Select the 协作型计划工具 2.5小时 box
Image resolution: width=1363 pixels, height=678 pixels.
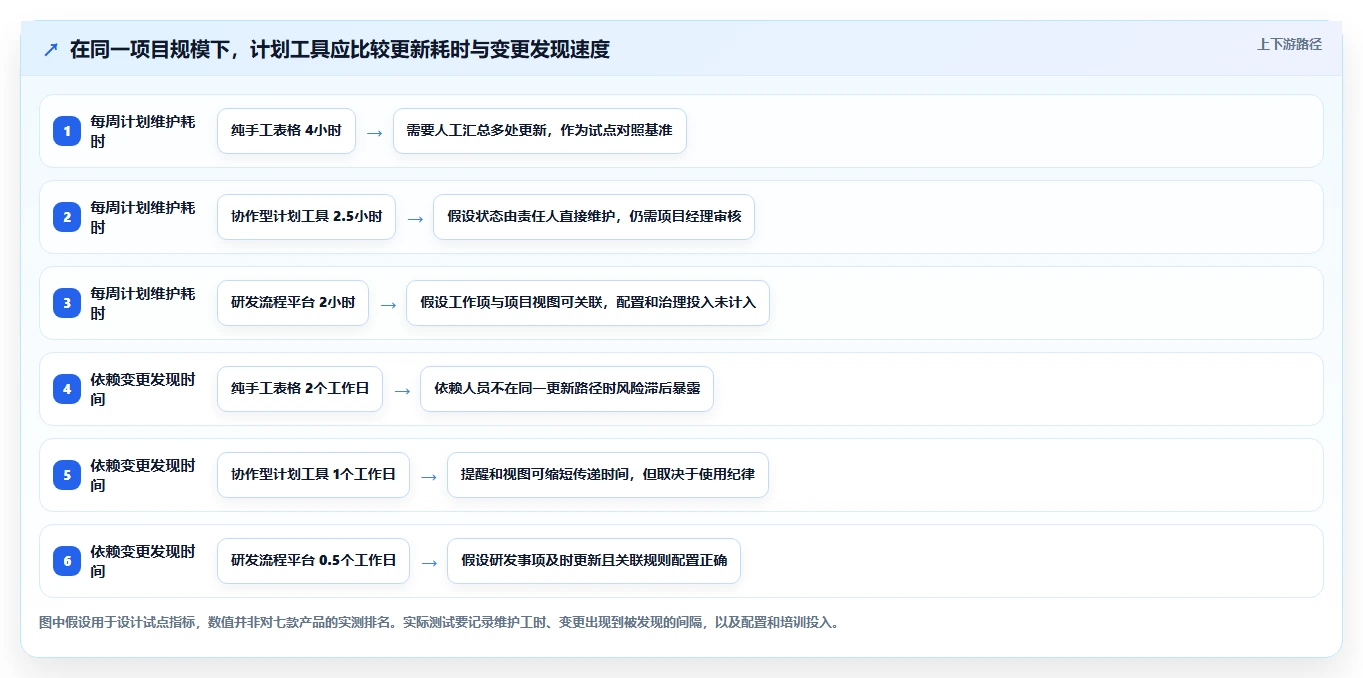[x=306, y=217]
